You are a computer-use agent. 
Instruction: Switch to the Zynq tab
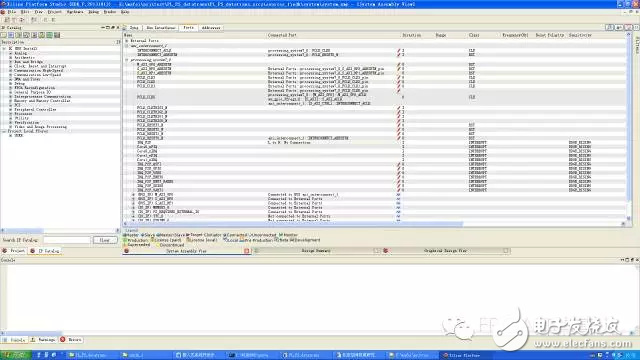[x=134, y=28]
